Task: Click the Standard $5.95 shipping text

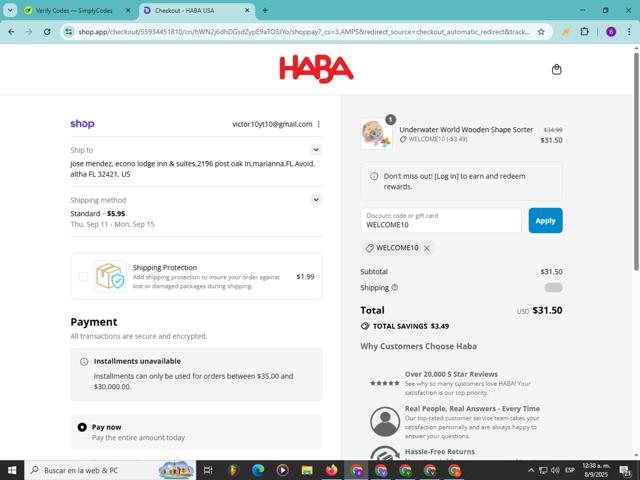Action: [98, 213]
